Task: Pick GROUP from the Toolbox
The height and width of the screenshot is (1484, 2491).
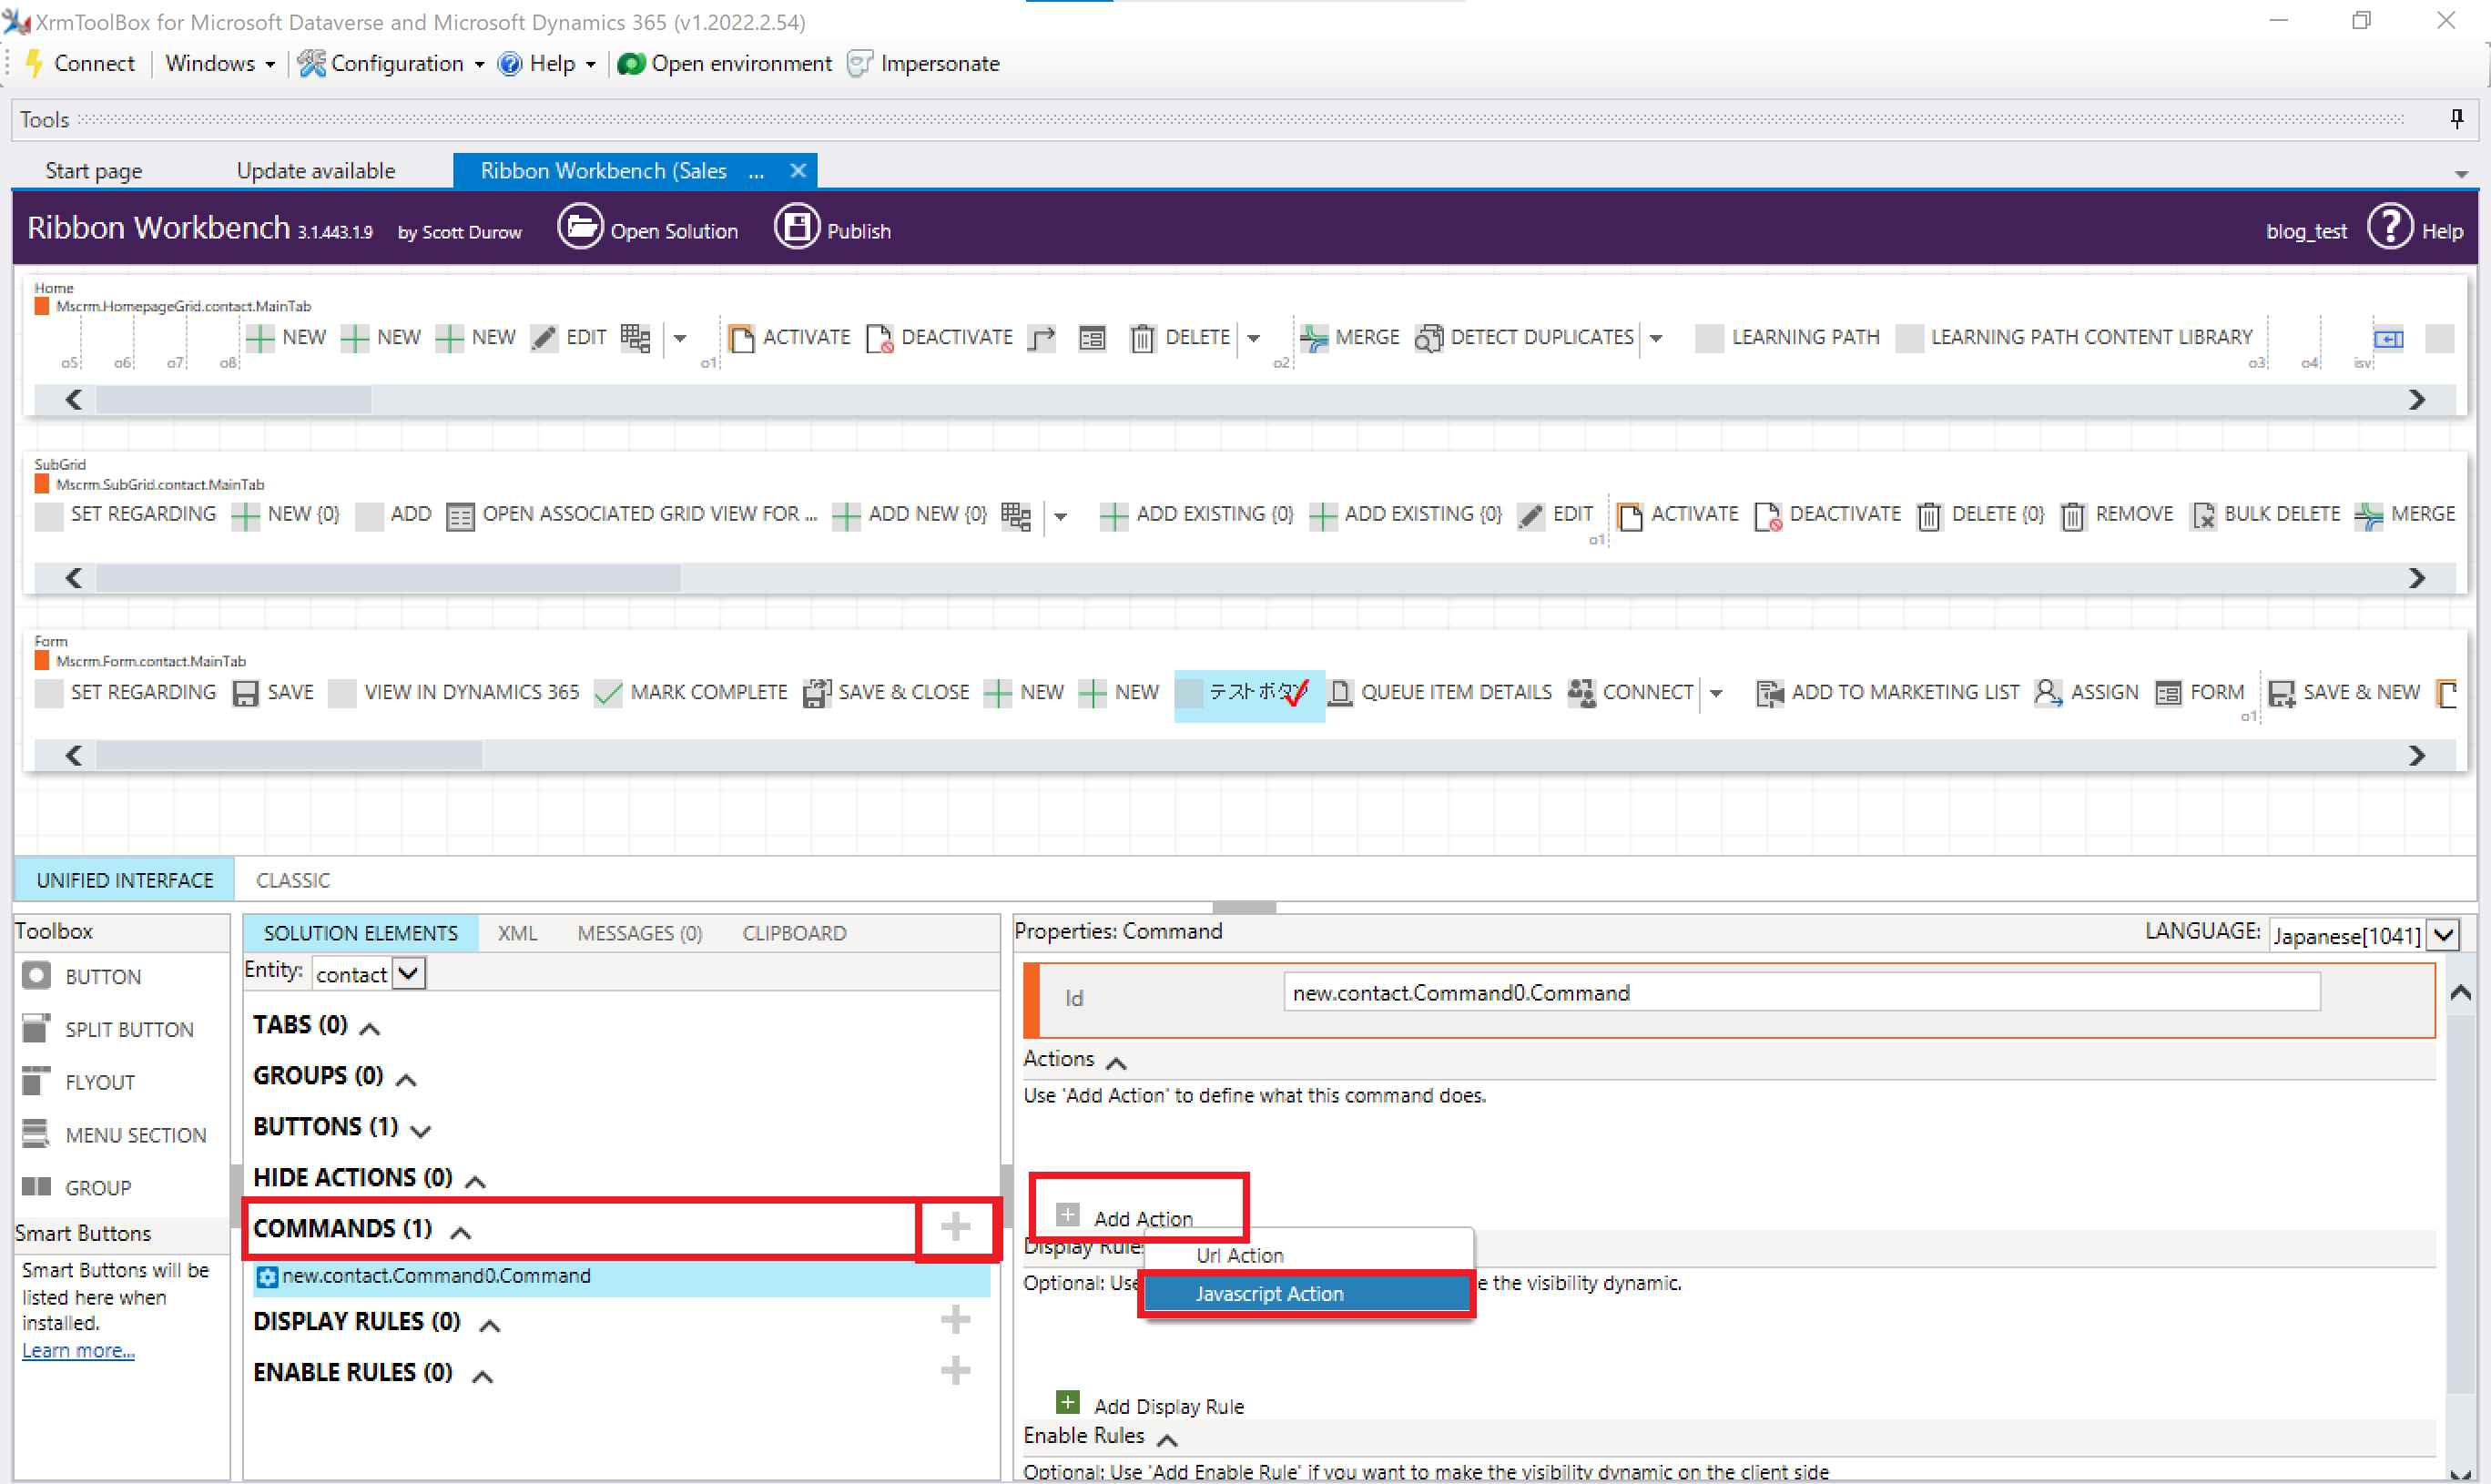Action: pyautogui.click(x=77, y=1188)
